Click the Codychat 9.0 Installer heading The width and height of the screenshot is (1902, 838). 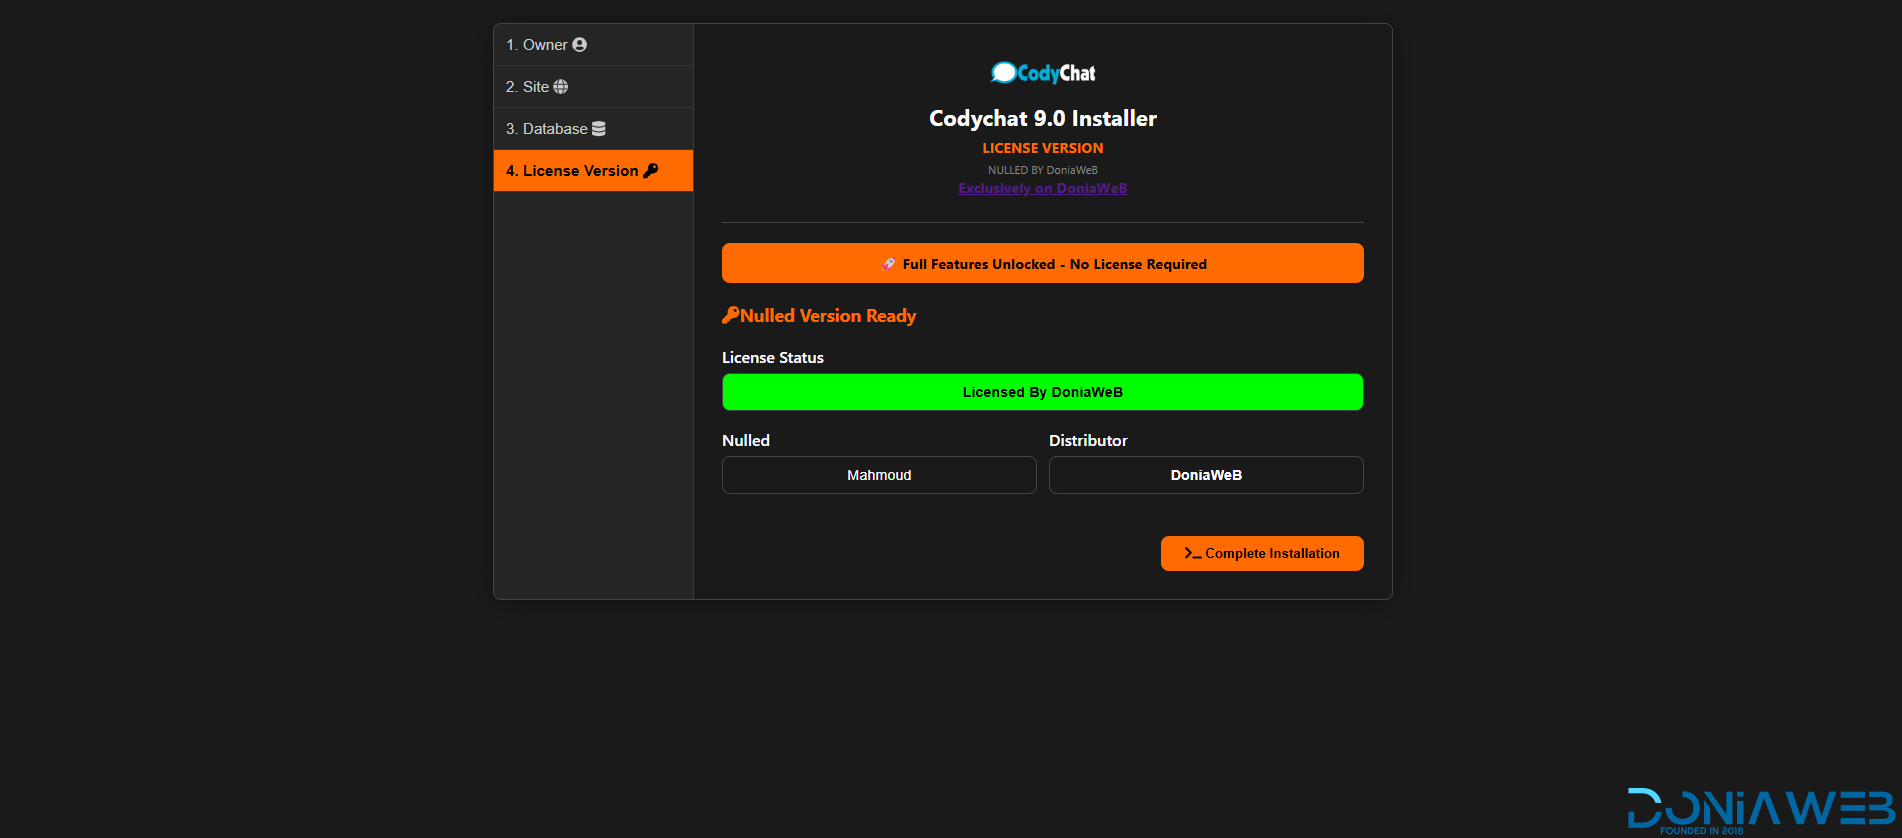(x=1042, y=118)
